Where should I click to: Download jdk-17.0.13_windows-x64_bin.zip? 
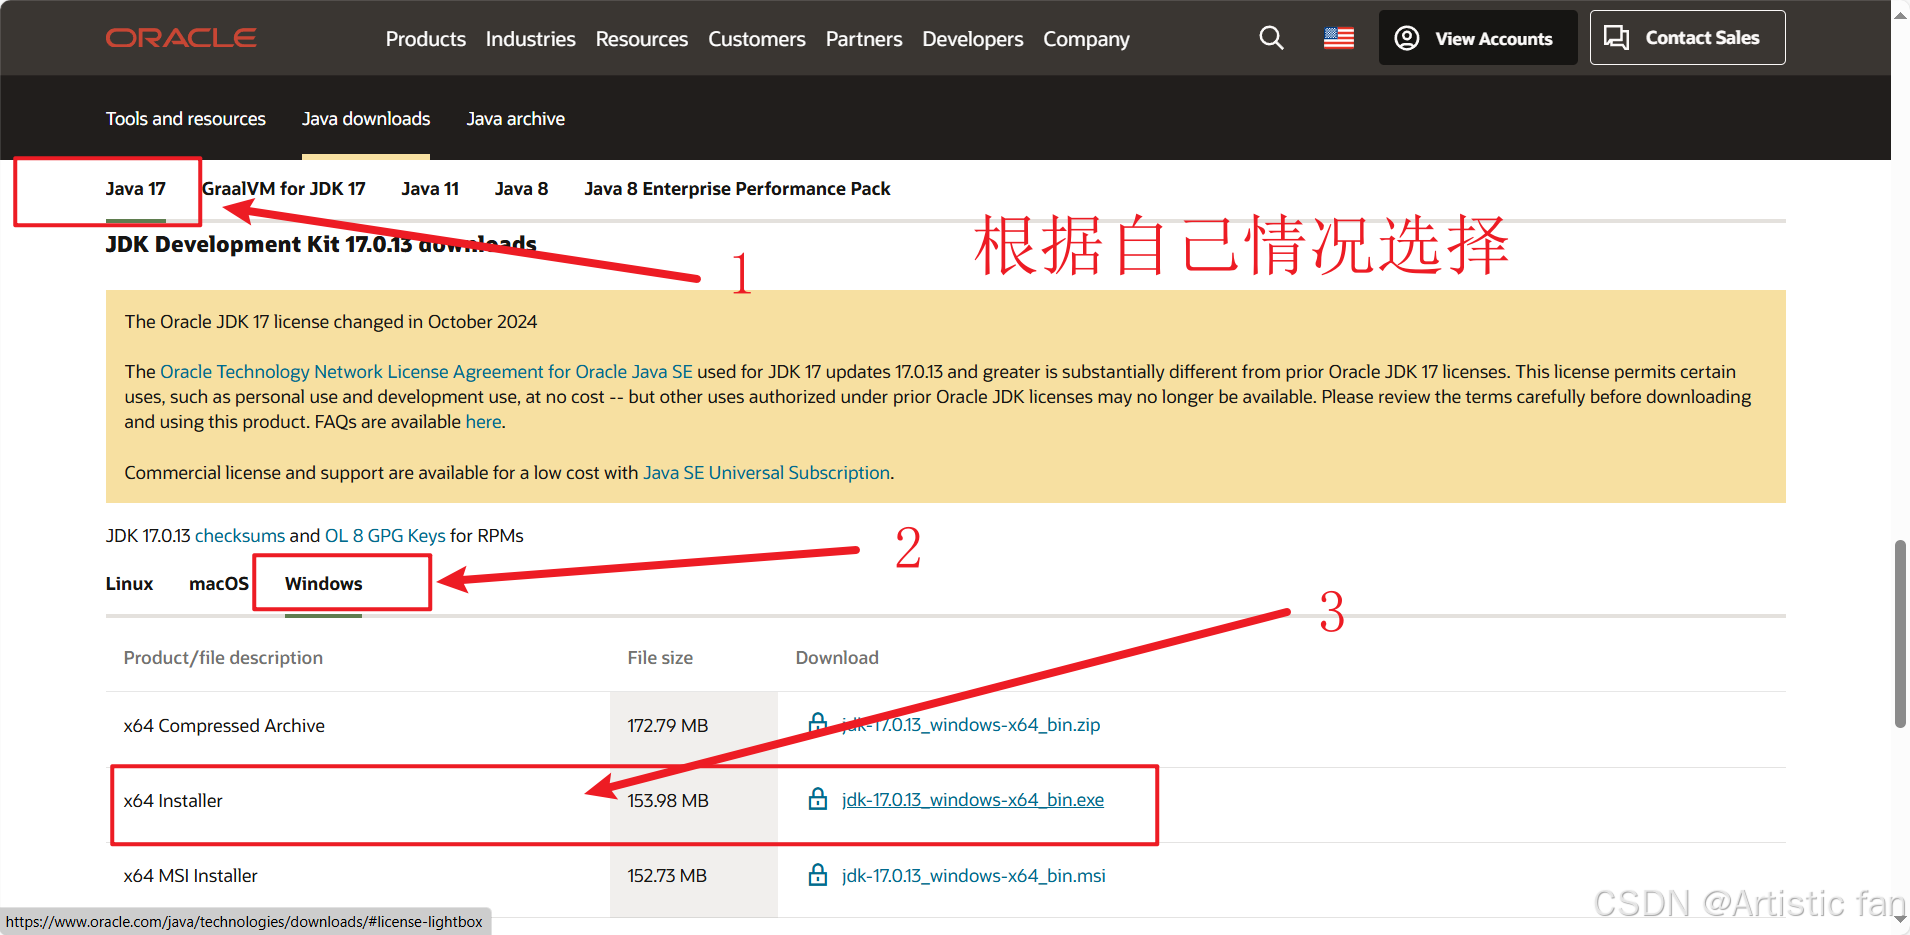coord(971,725)
